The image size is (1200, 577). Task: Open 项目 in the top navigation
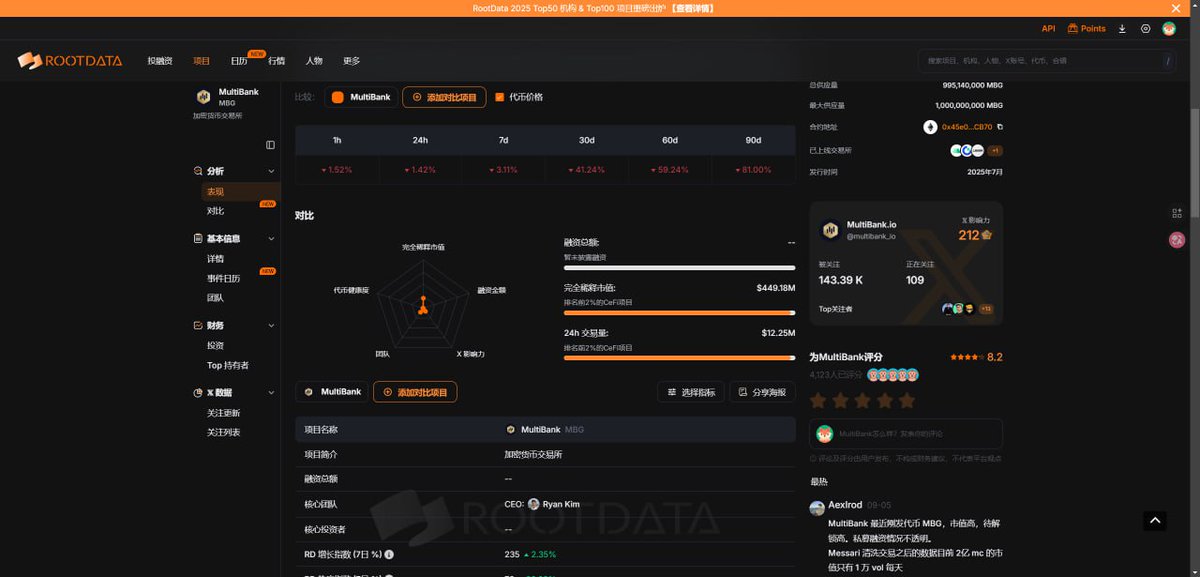click(201, 61)
